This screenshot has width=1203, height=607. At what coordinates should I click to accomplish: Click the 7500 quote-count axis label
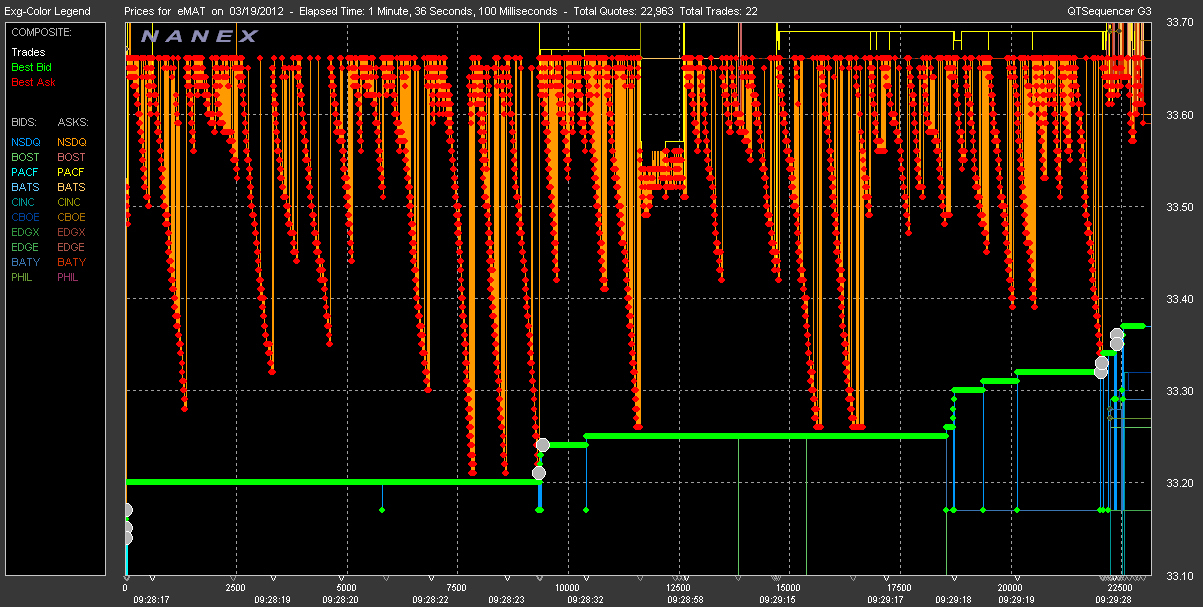pyautogui.click(x=457, y=588)
